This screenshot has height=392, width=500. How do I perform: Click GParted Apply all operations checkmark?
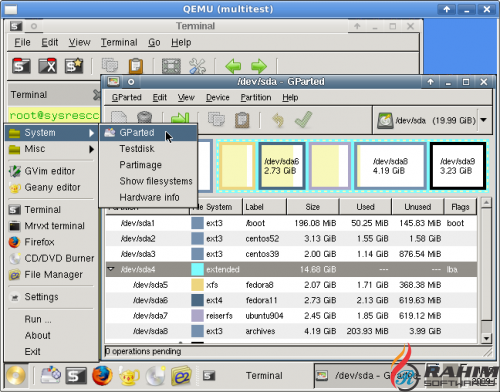304,119
